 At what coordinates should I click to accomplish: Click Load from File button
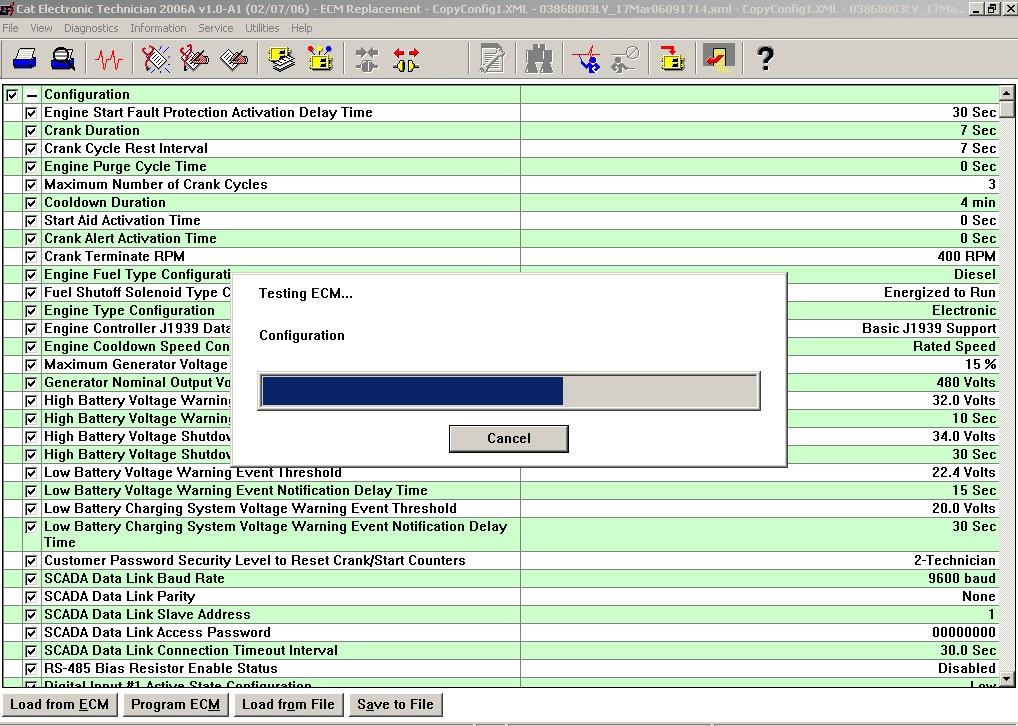point(288,705)
